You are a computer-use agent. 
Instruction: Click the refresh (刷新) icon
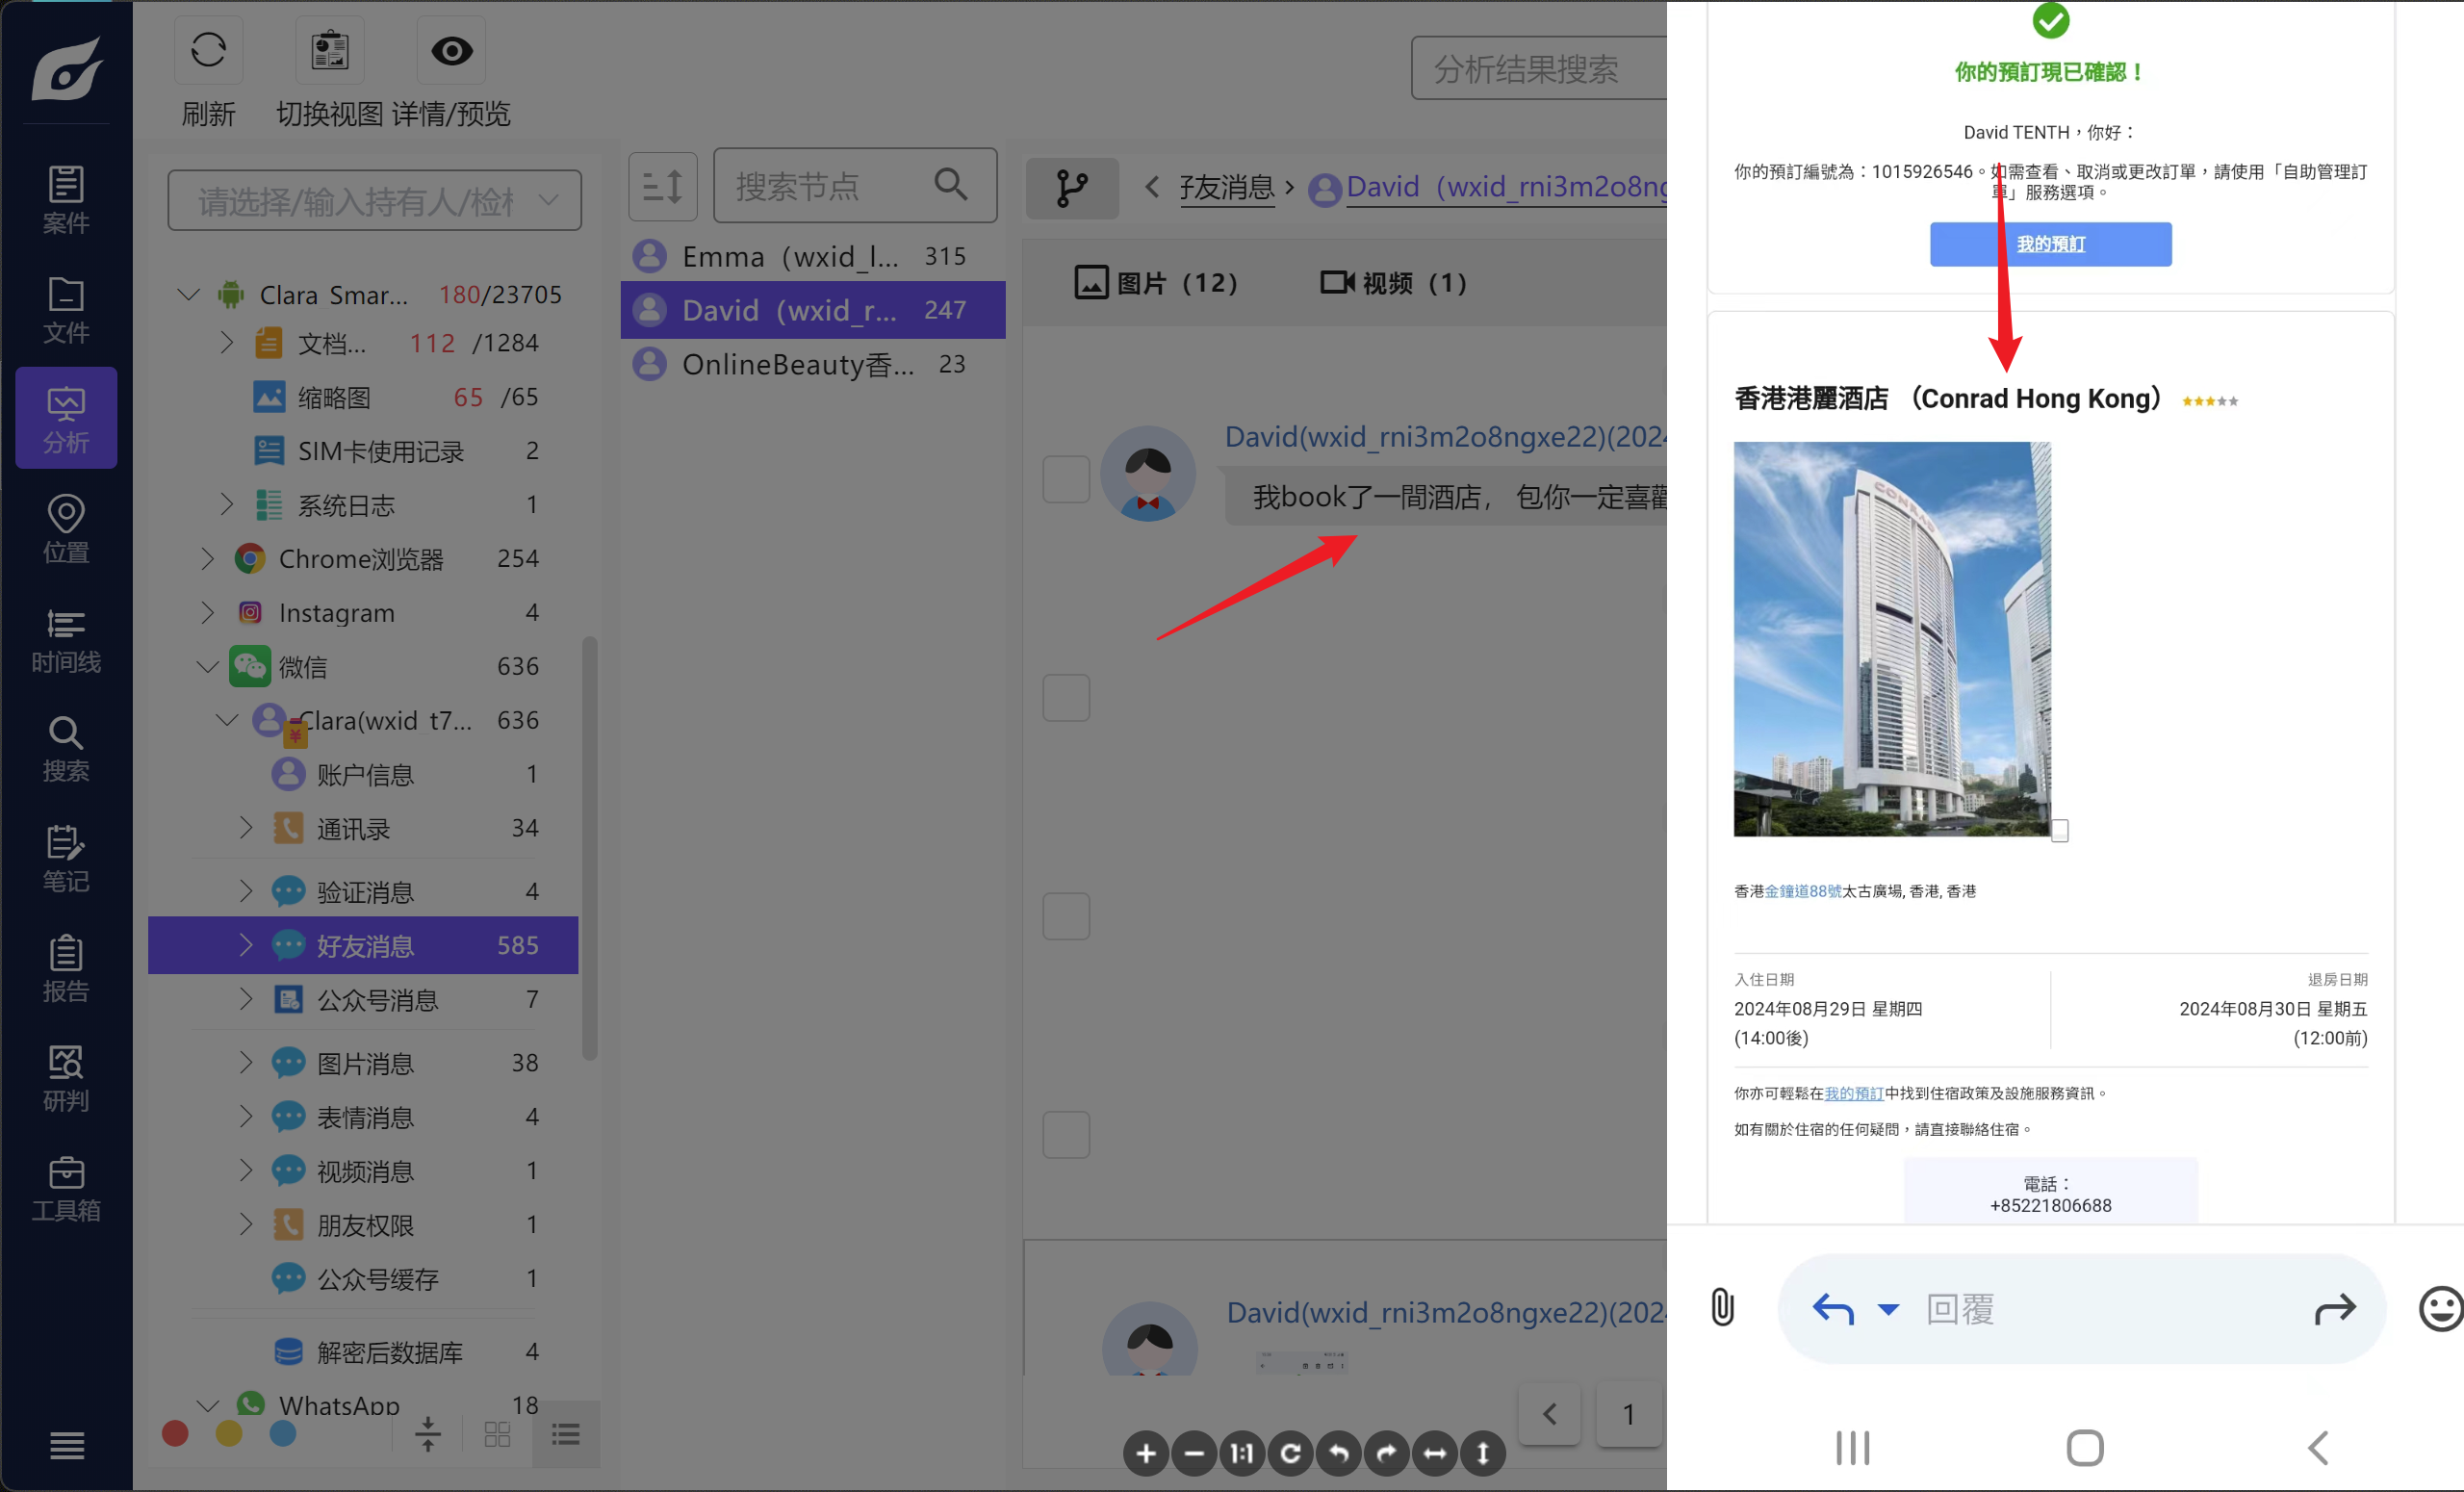pyautogui.click(x=208, y=50)
